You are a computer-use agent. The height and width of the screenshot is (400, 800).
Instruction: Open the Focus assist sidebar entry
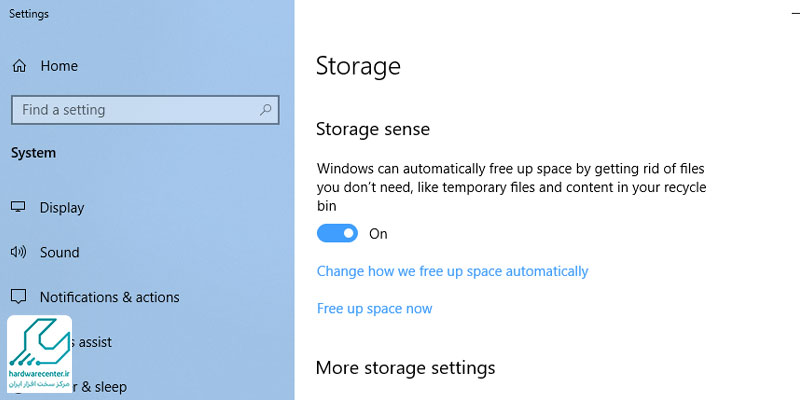pyautogui.click(x=92, y=342)
